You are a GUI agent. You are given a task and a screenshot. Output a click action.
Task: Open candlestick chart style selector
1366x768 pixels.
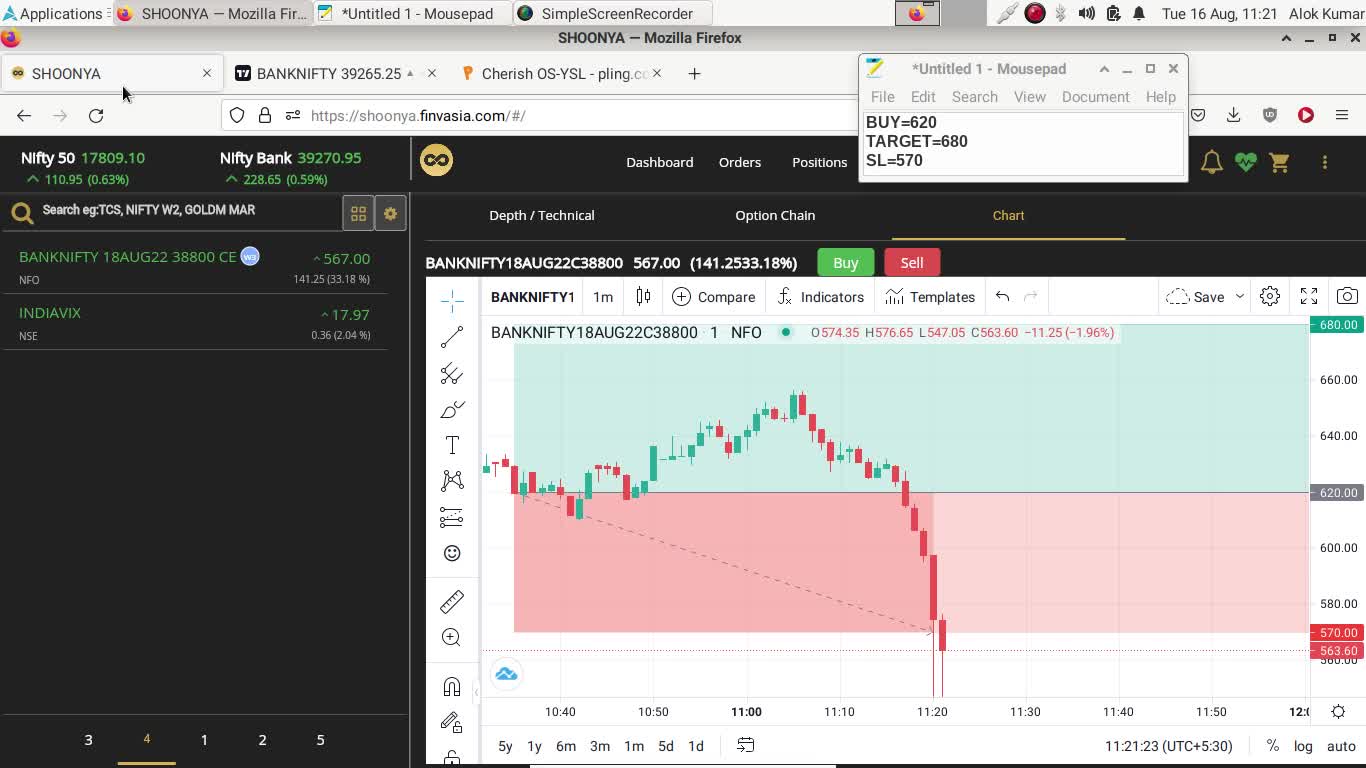[643, 297]
